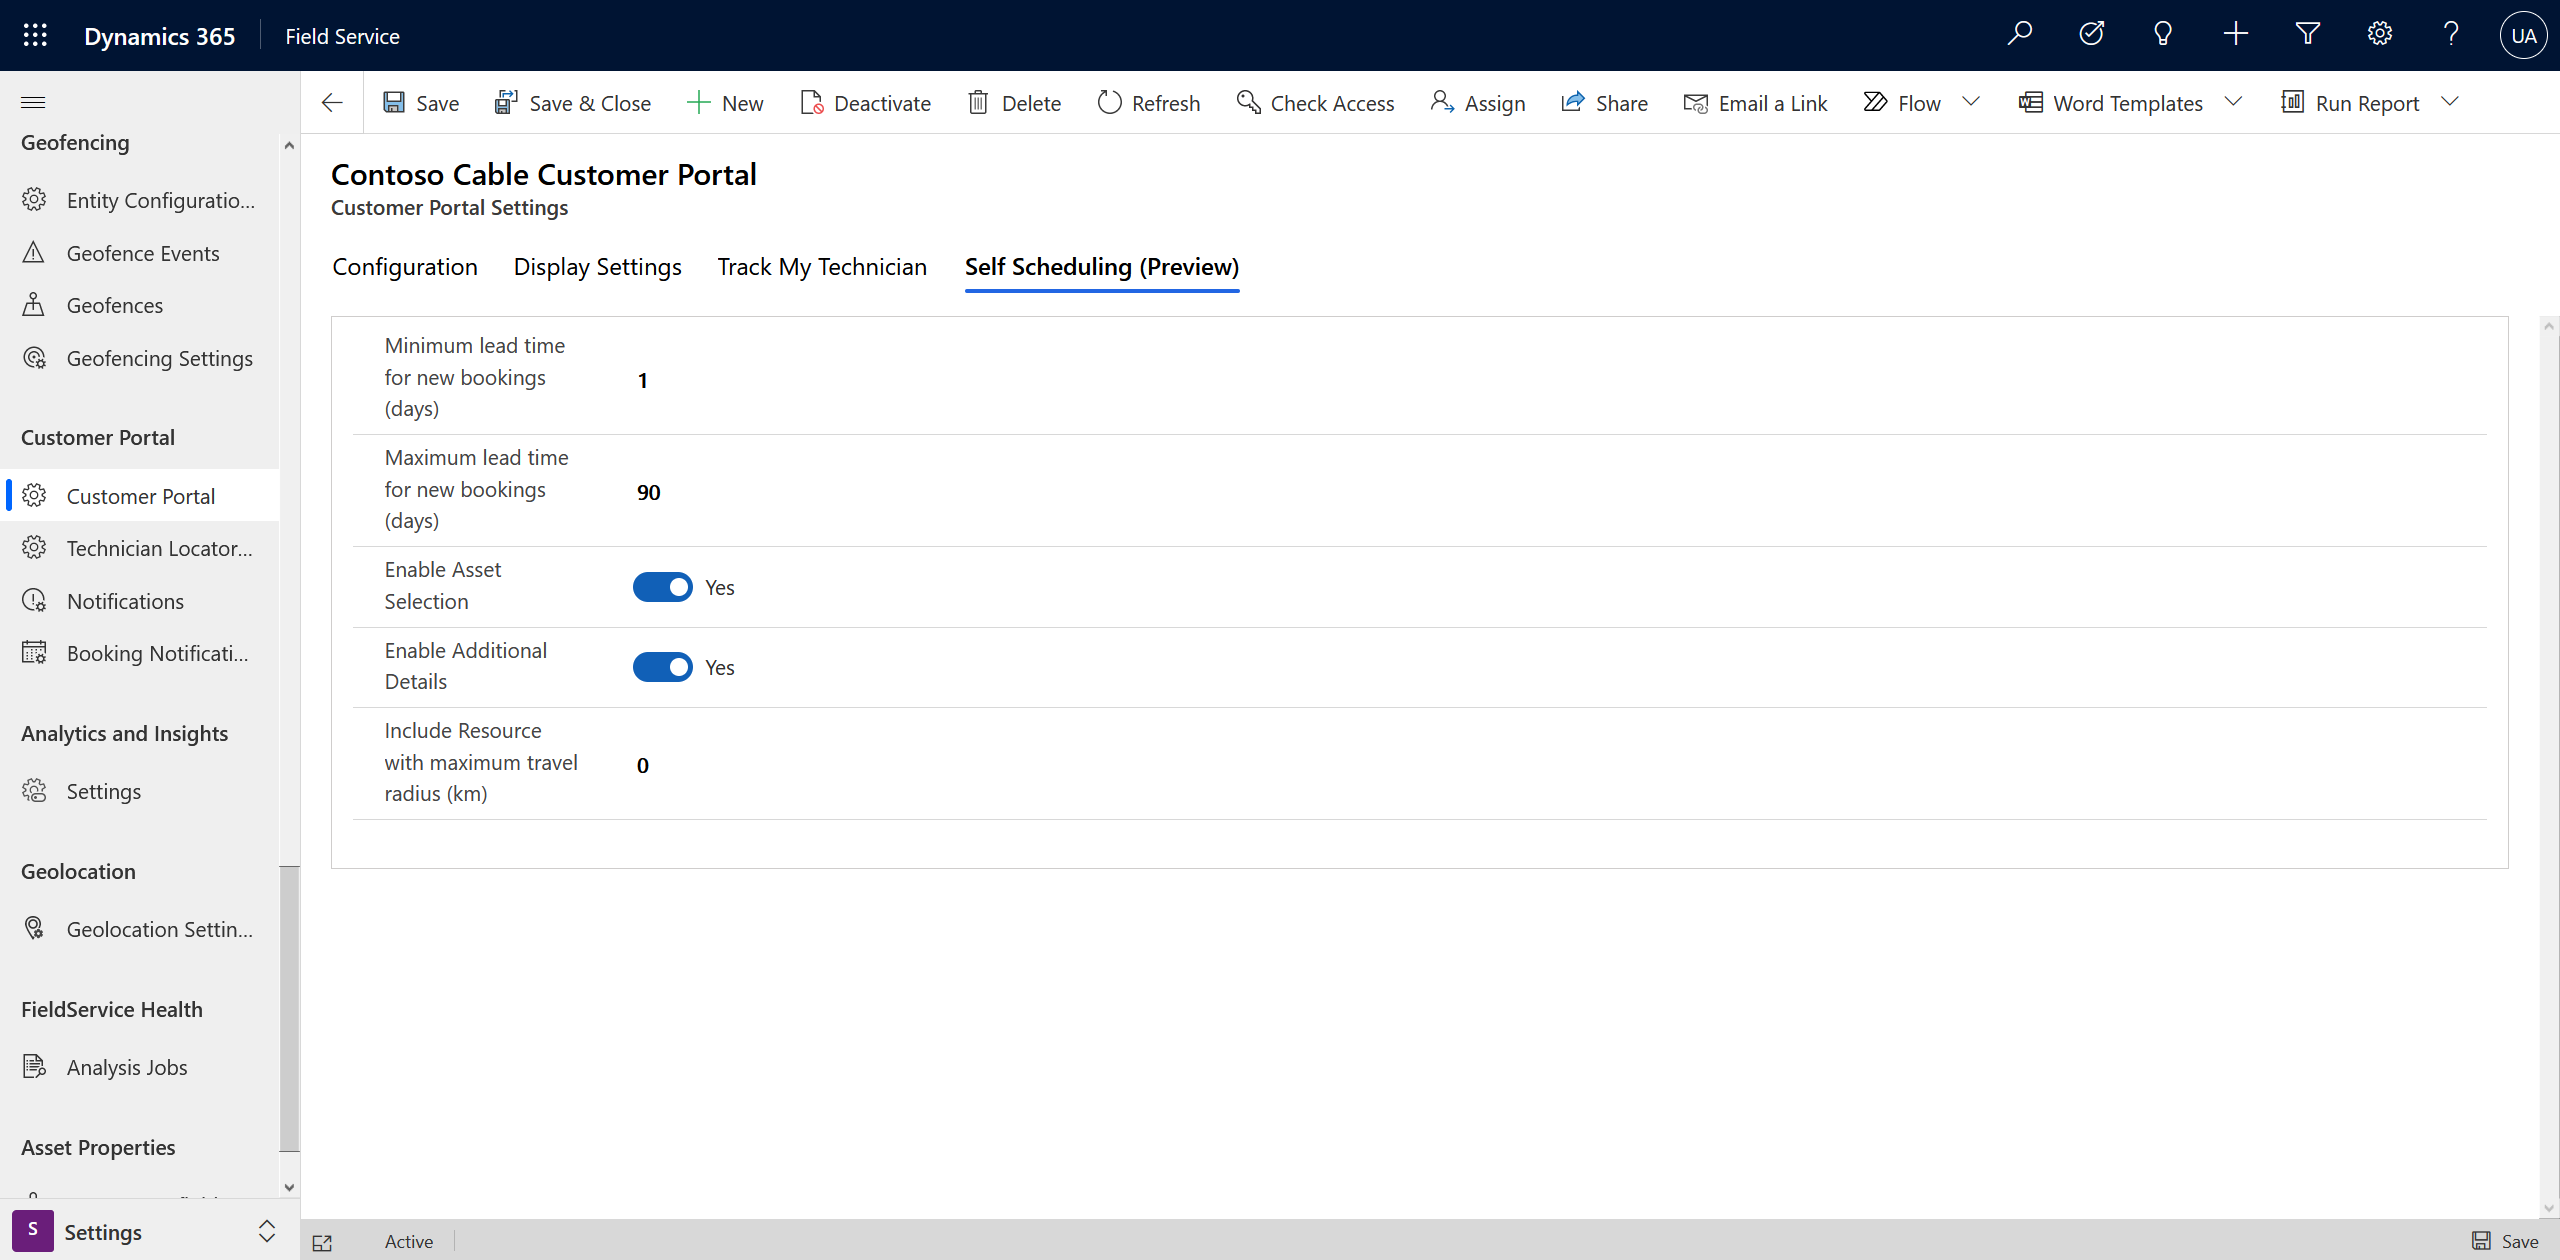Click the Save disk icon in command bar
The height and width of the screenshot is (1260, 2560).
[x=394, y=103]
